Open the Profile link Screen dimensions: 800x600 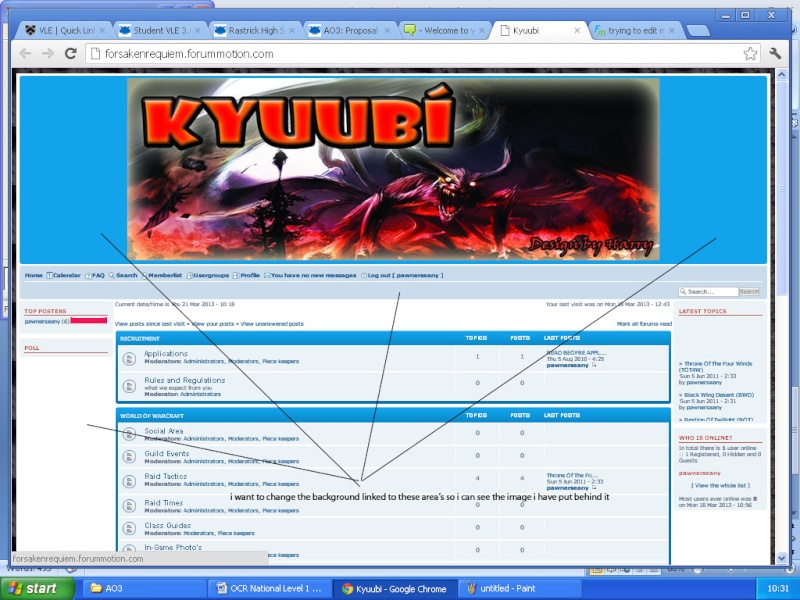[x=246, y=276]
